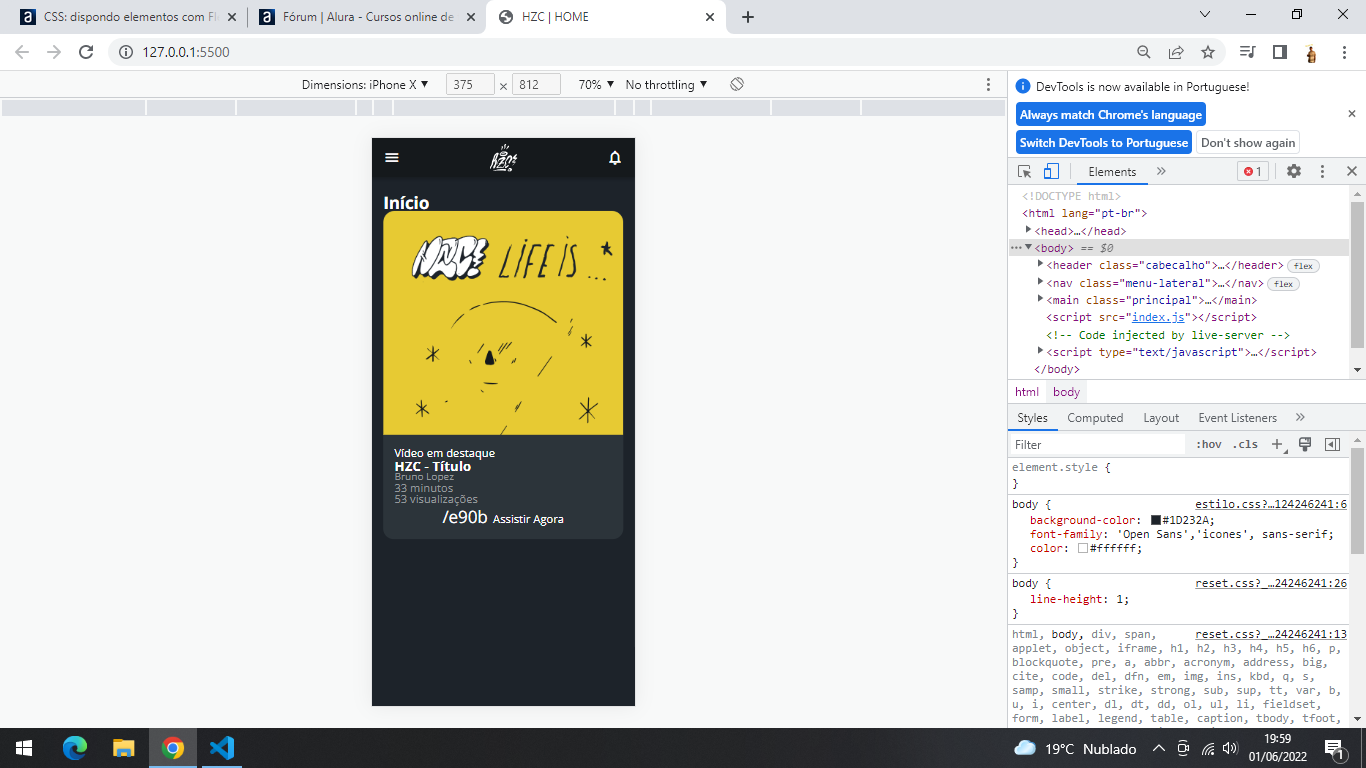Open the estilo.css source link
1366x768 pixels.
(x=1271, y=505)
